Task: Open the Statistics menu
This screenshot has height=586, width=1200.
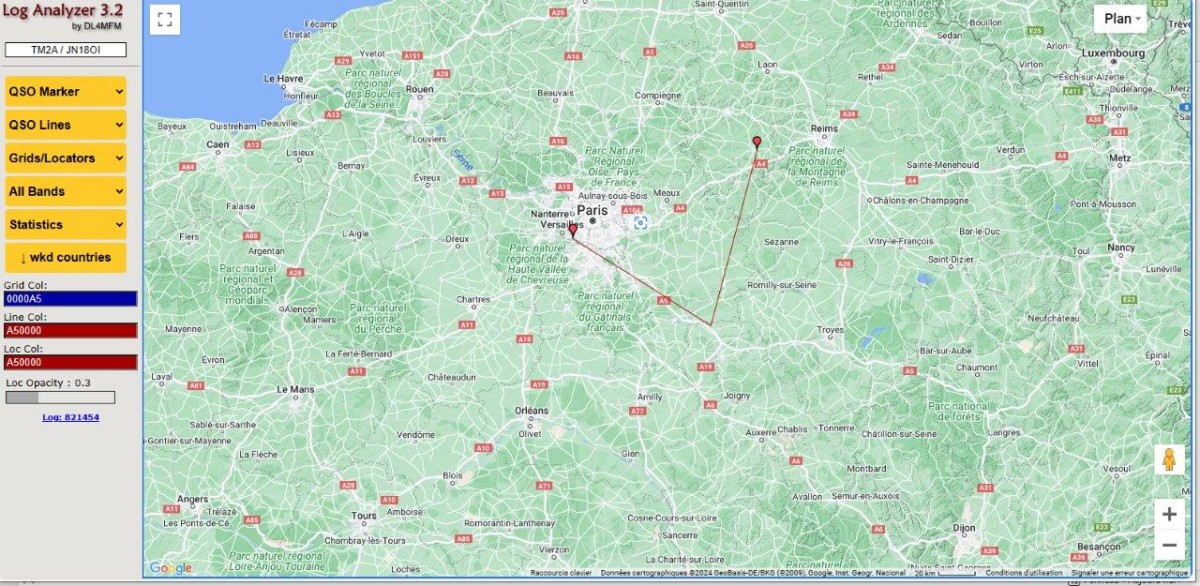Action: click(66, 225)
